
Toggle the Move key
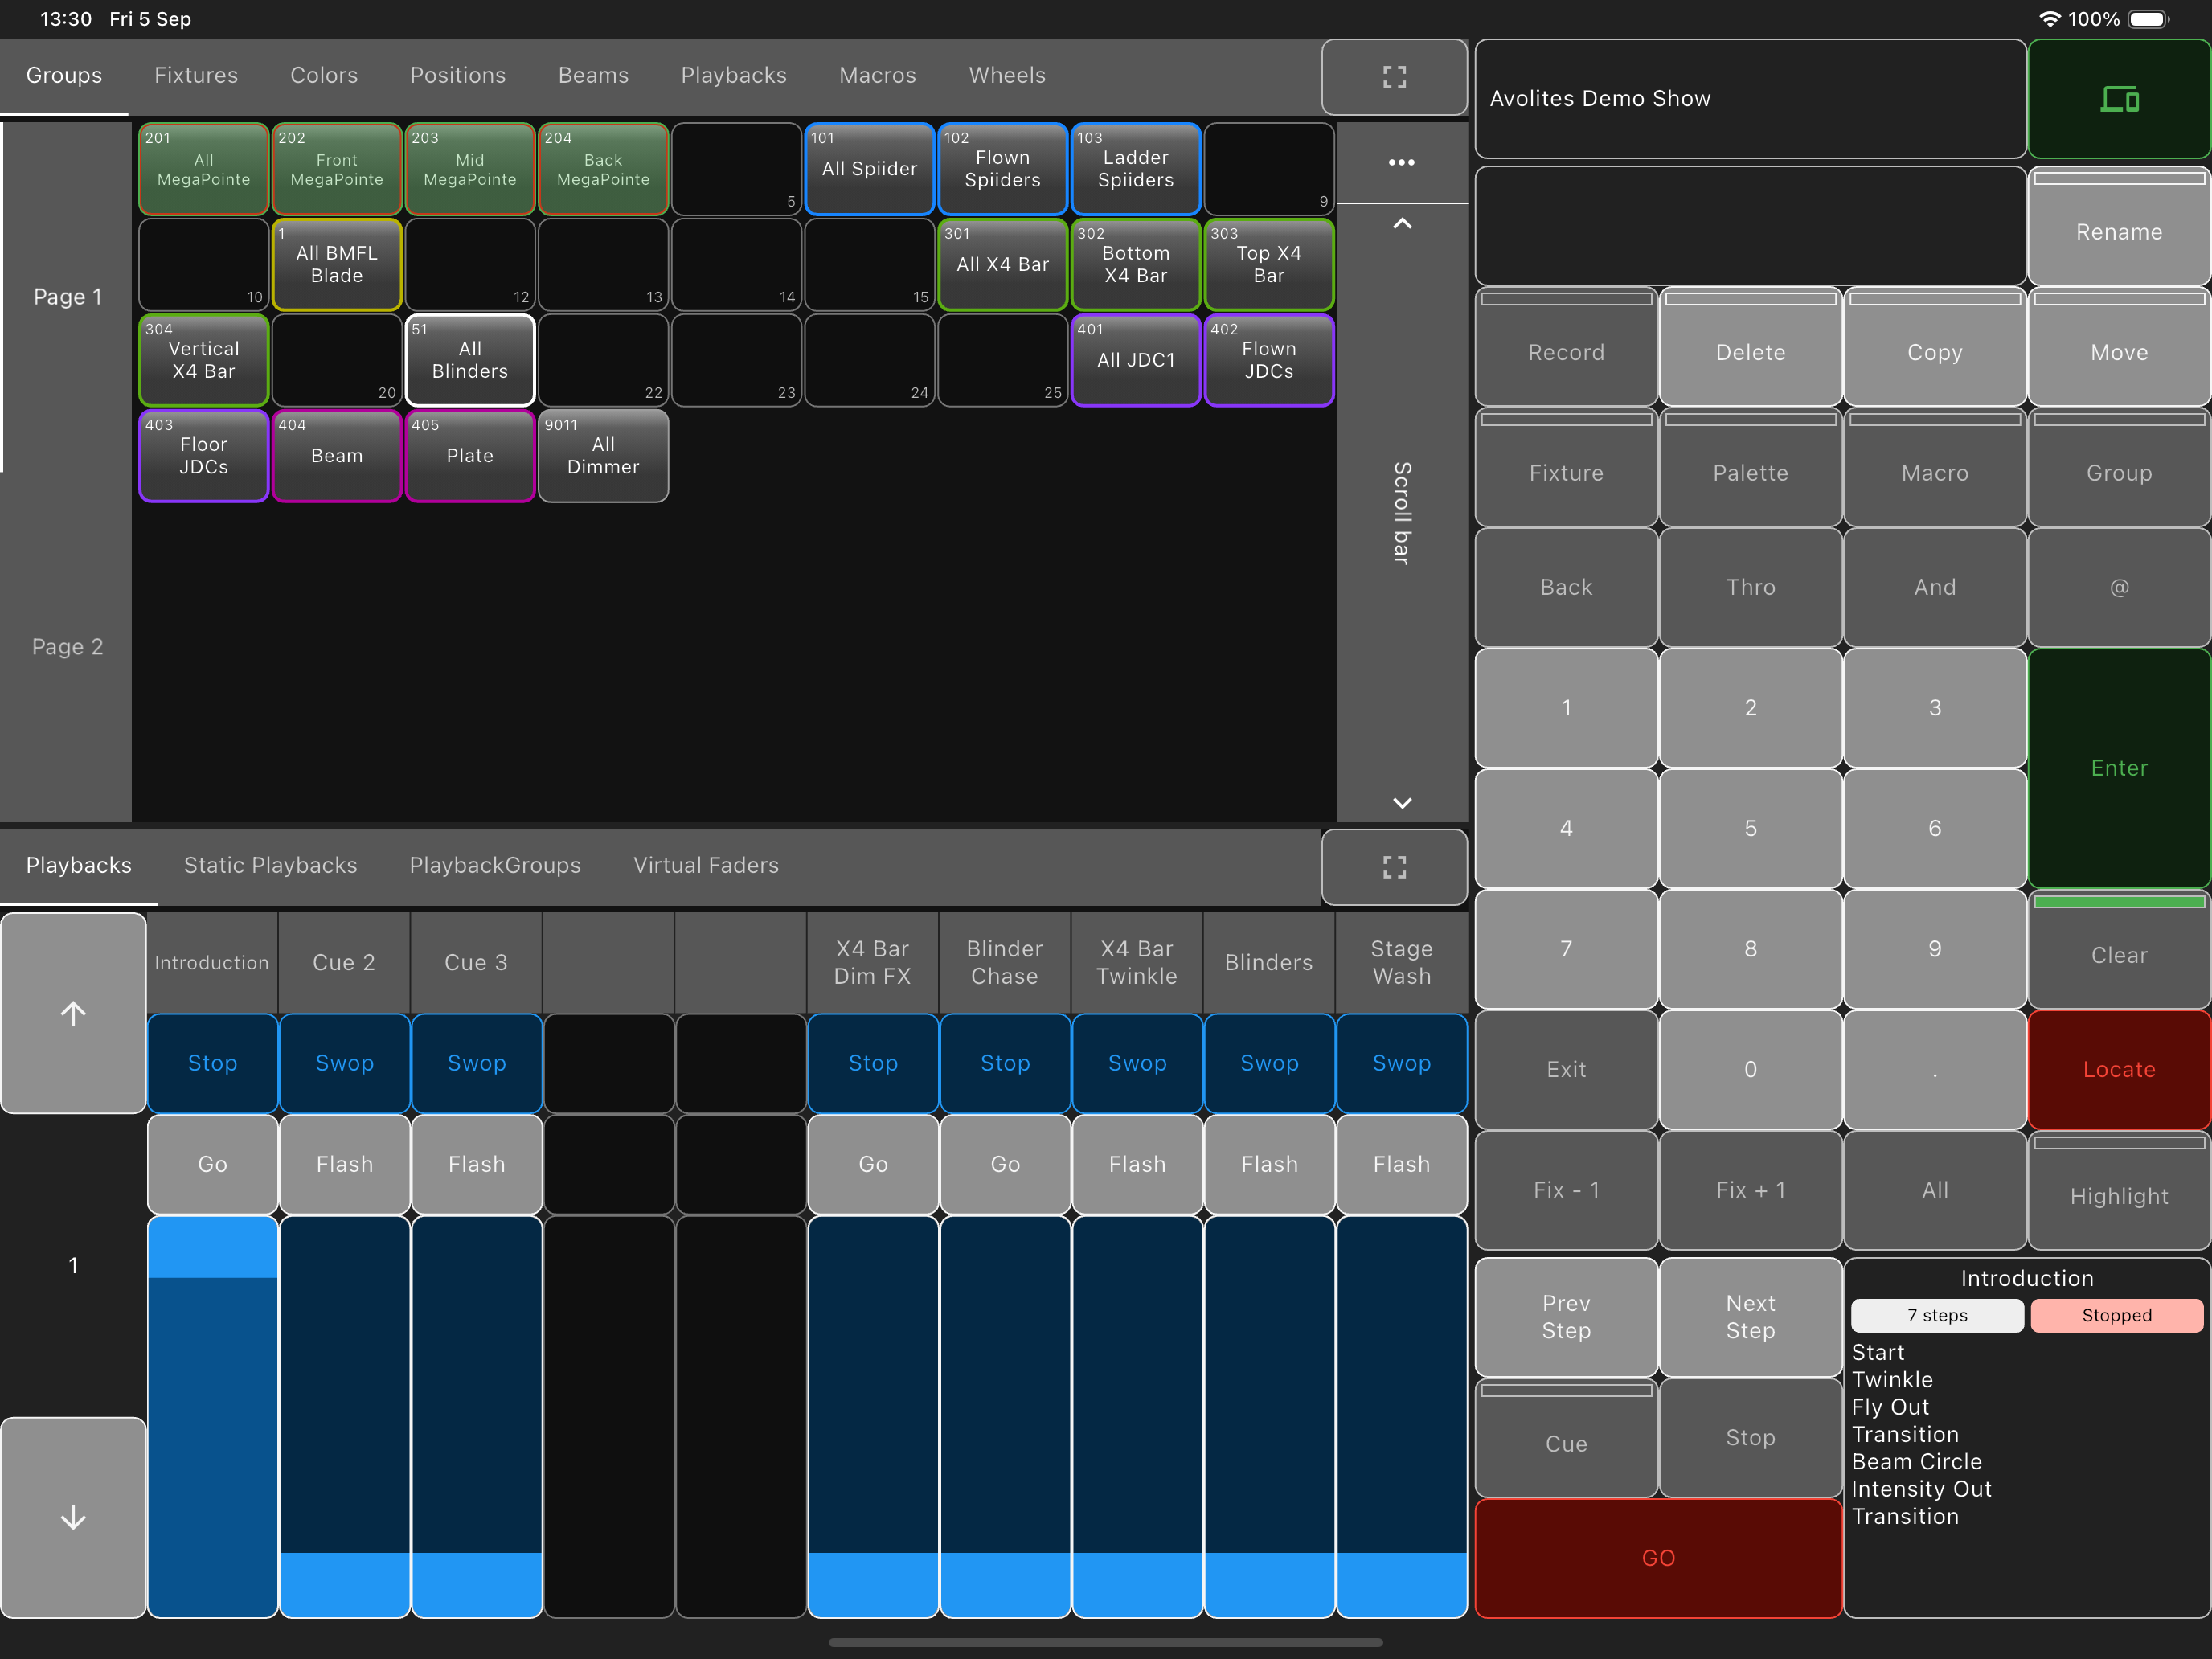tap(2118, 346)
